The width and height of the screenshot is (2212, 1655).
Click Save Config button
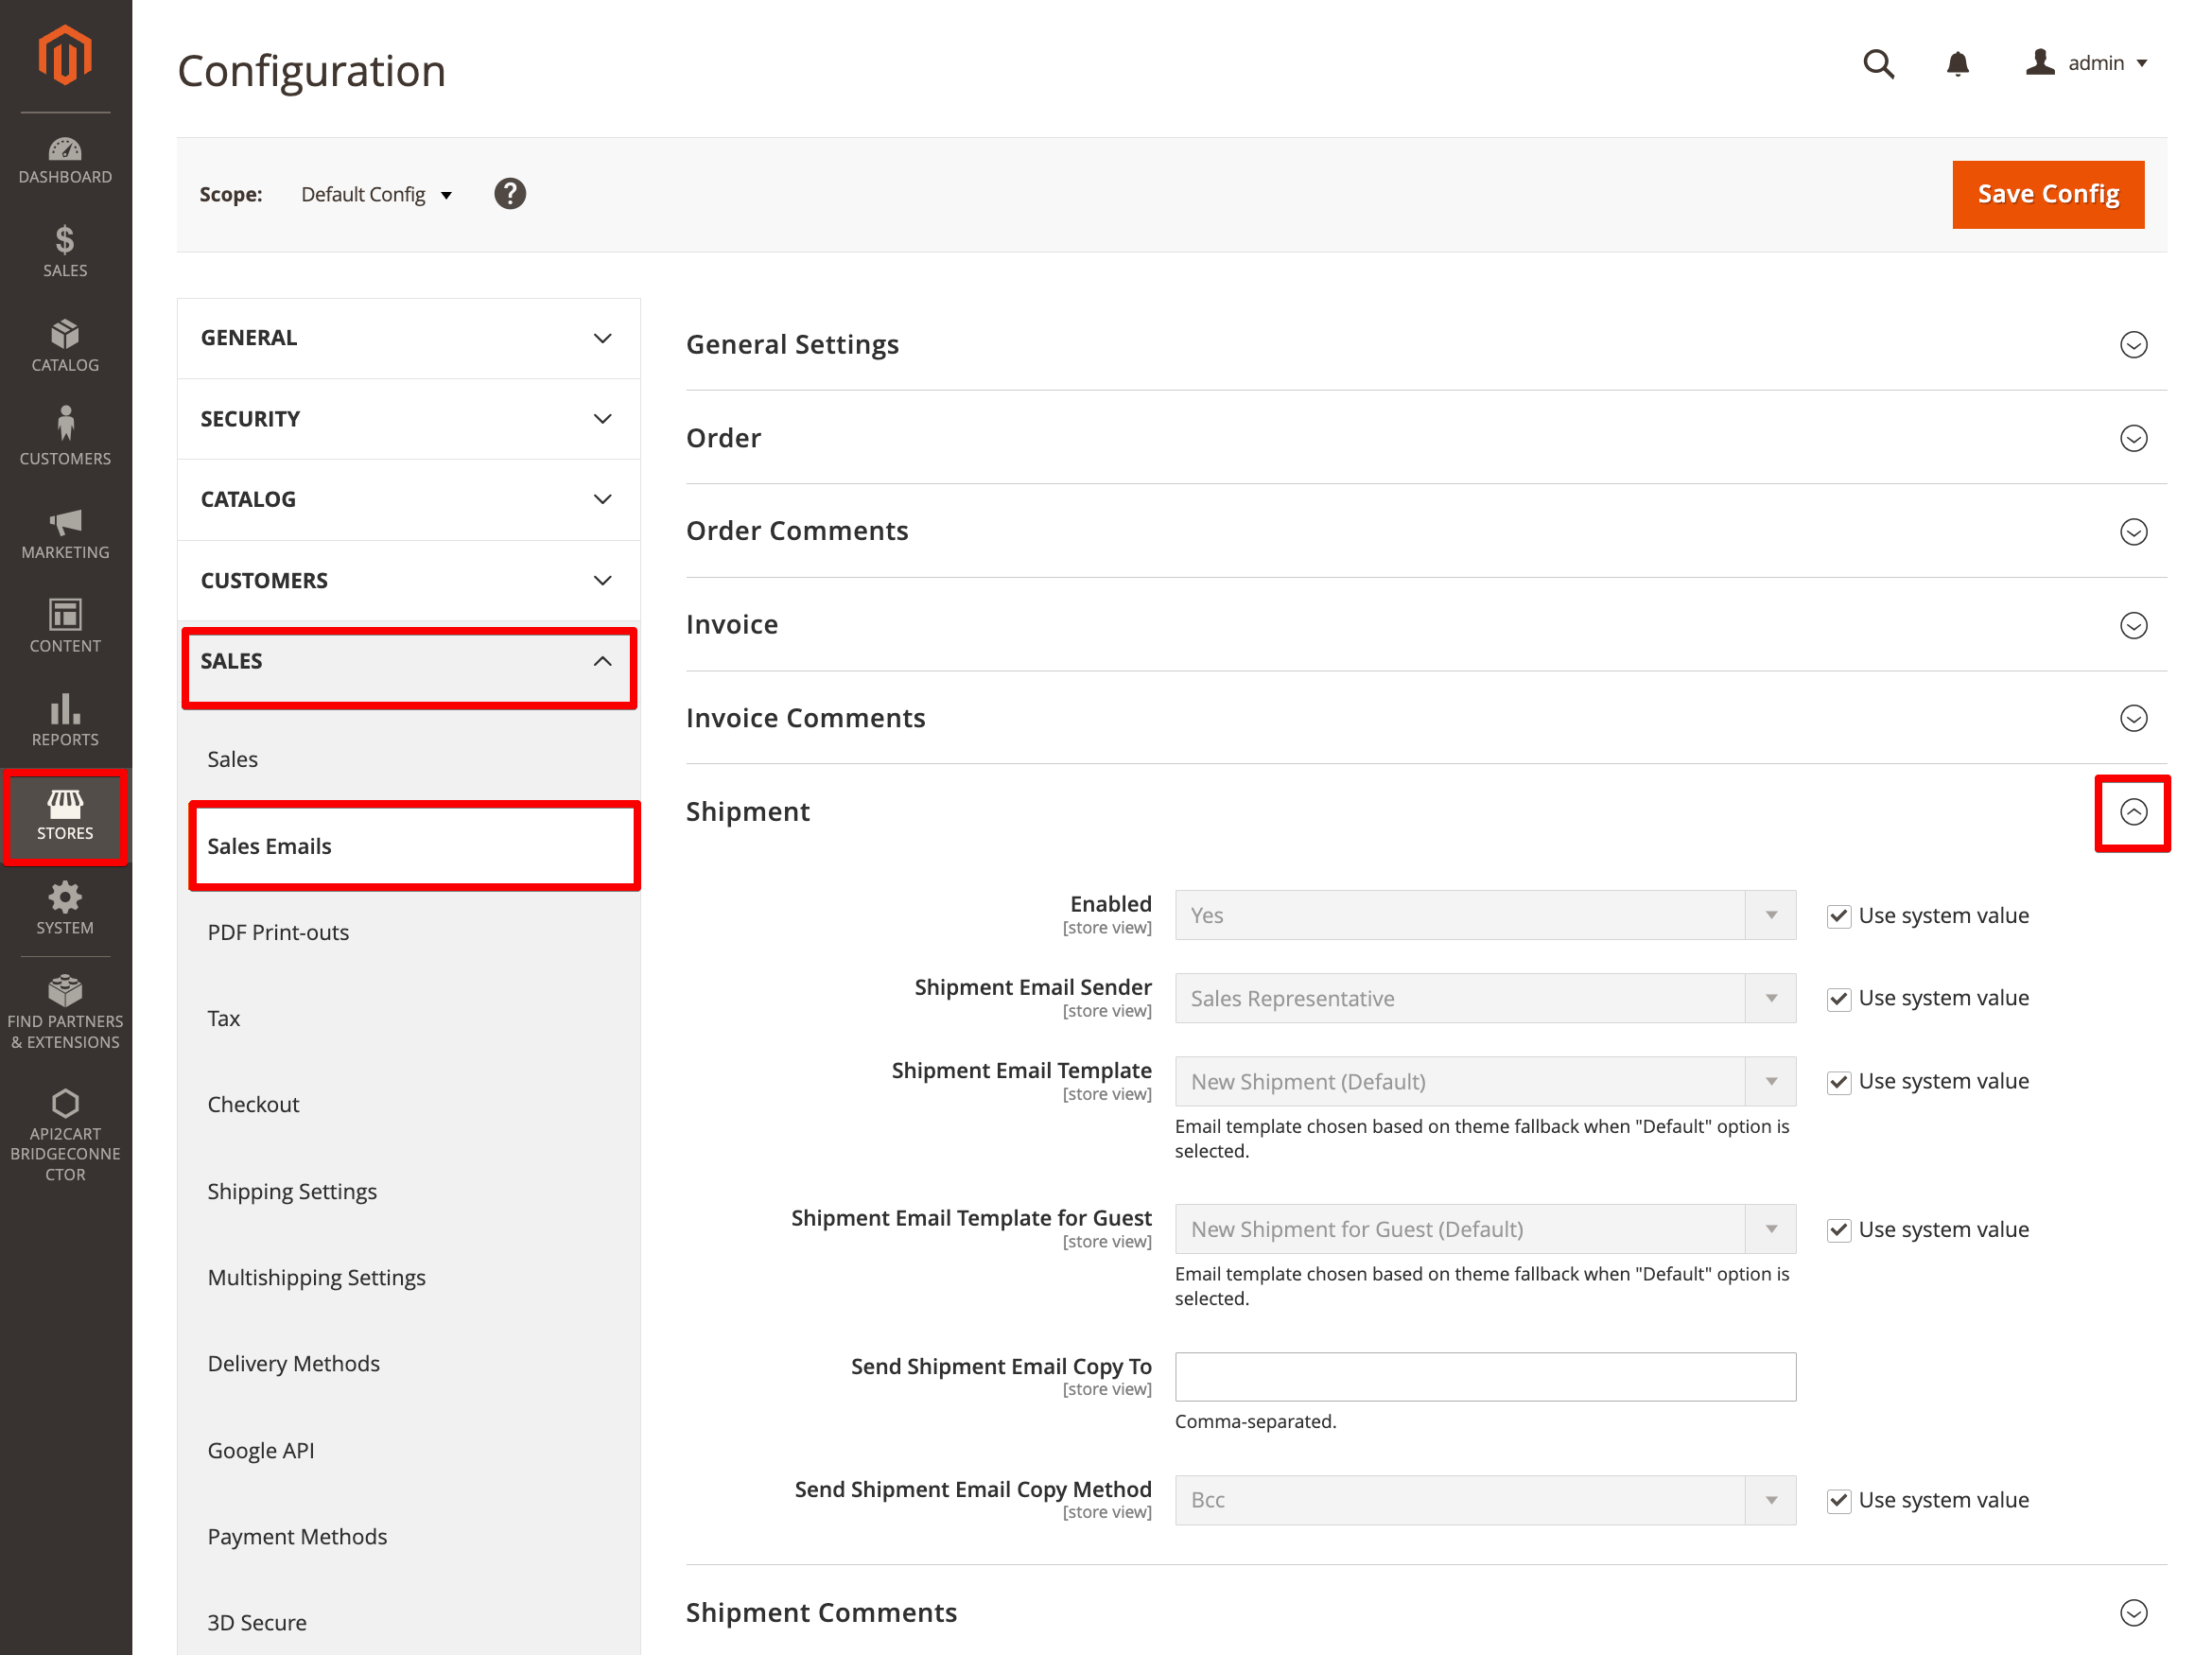pyautogui.click(x=2048, y=193)
